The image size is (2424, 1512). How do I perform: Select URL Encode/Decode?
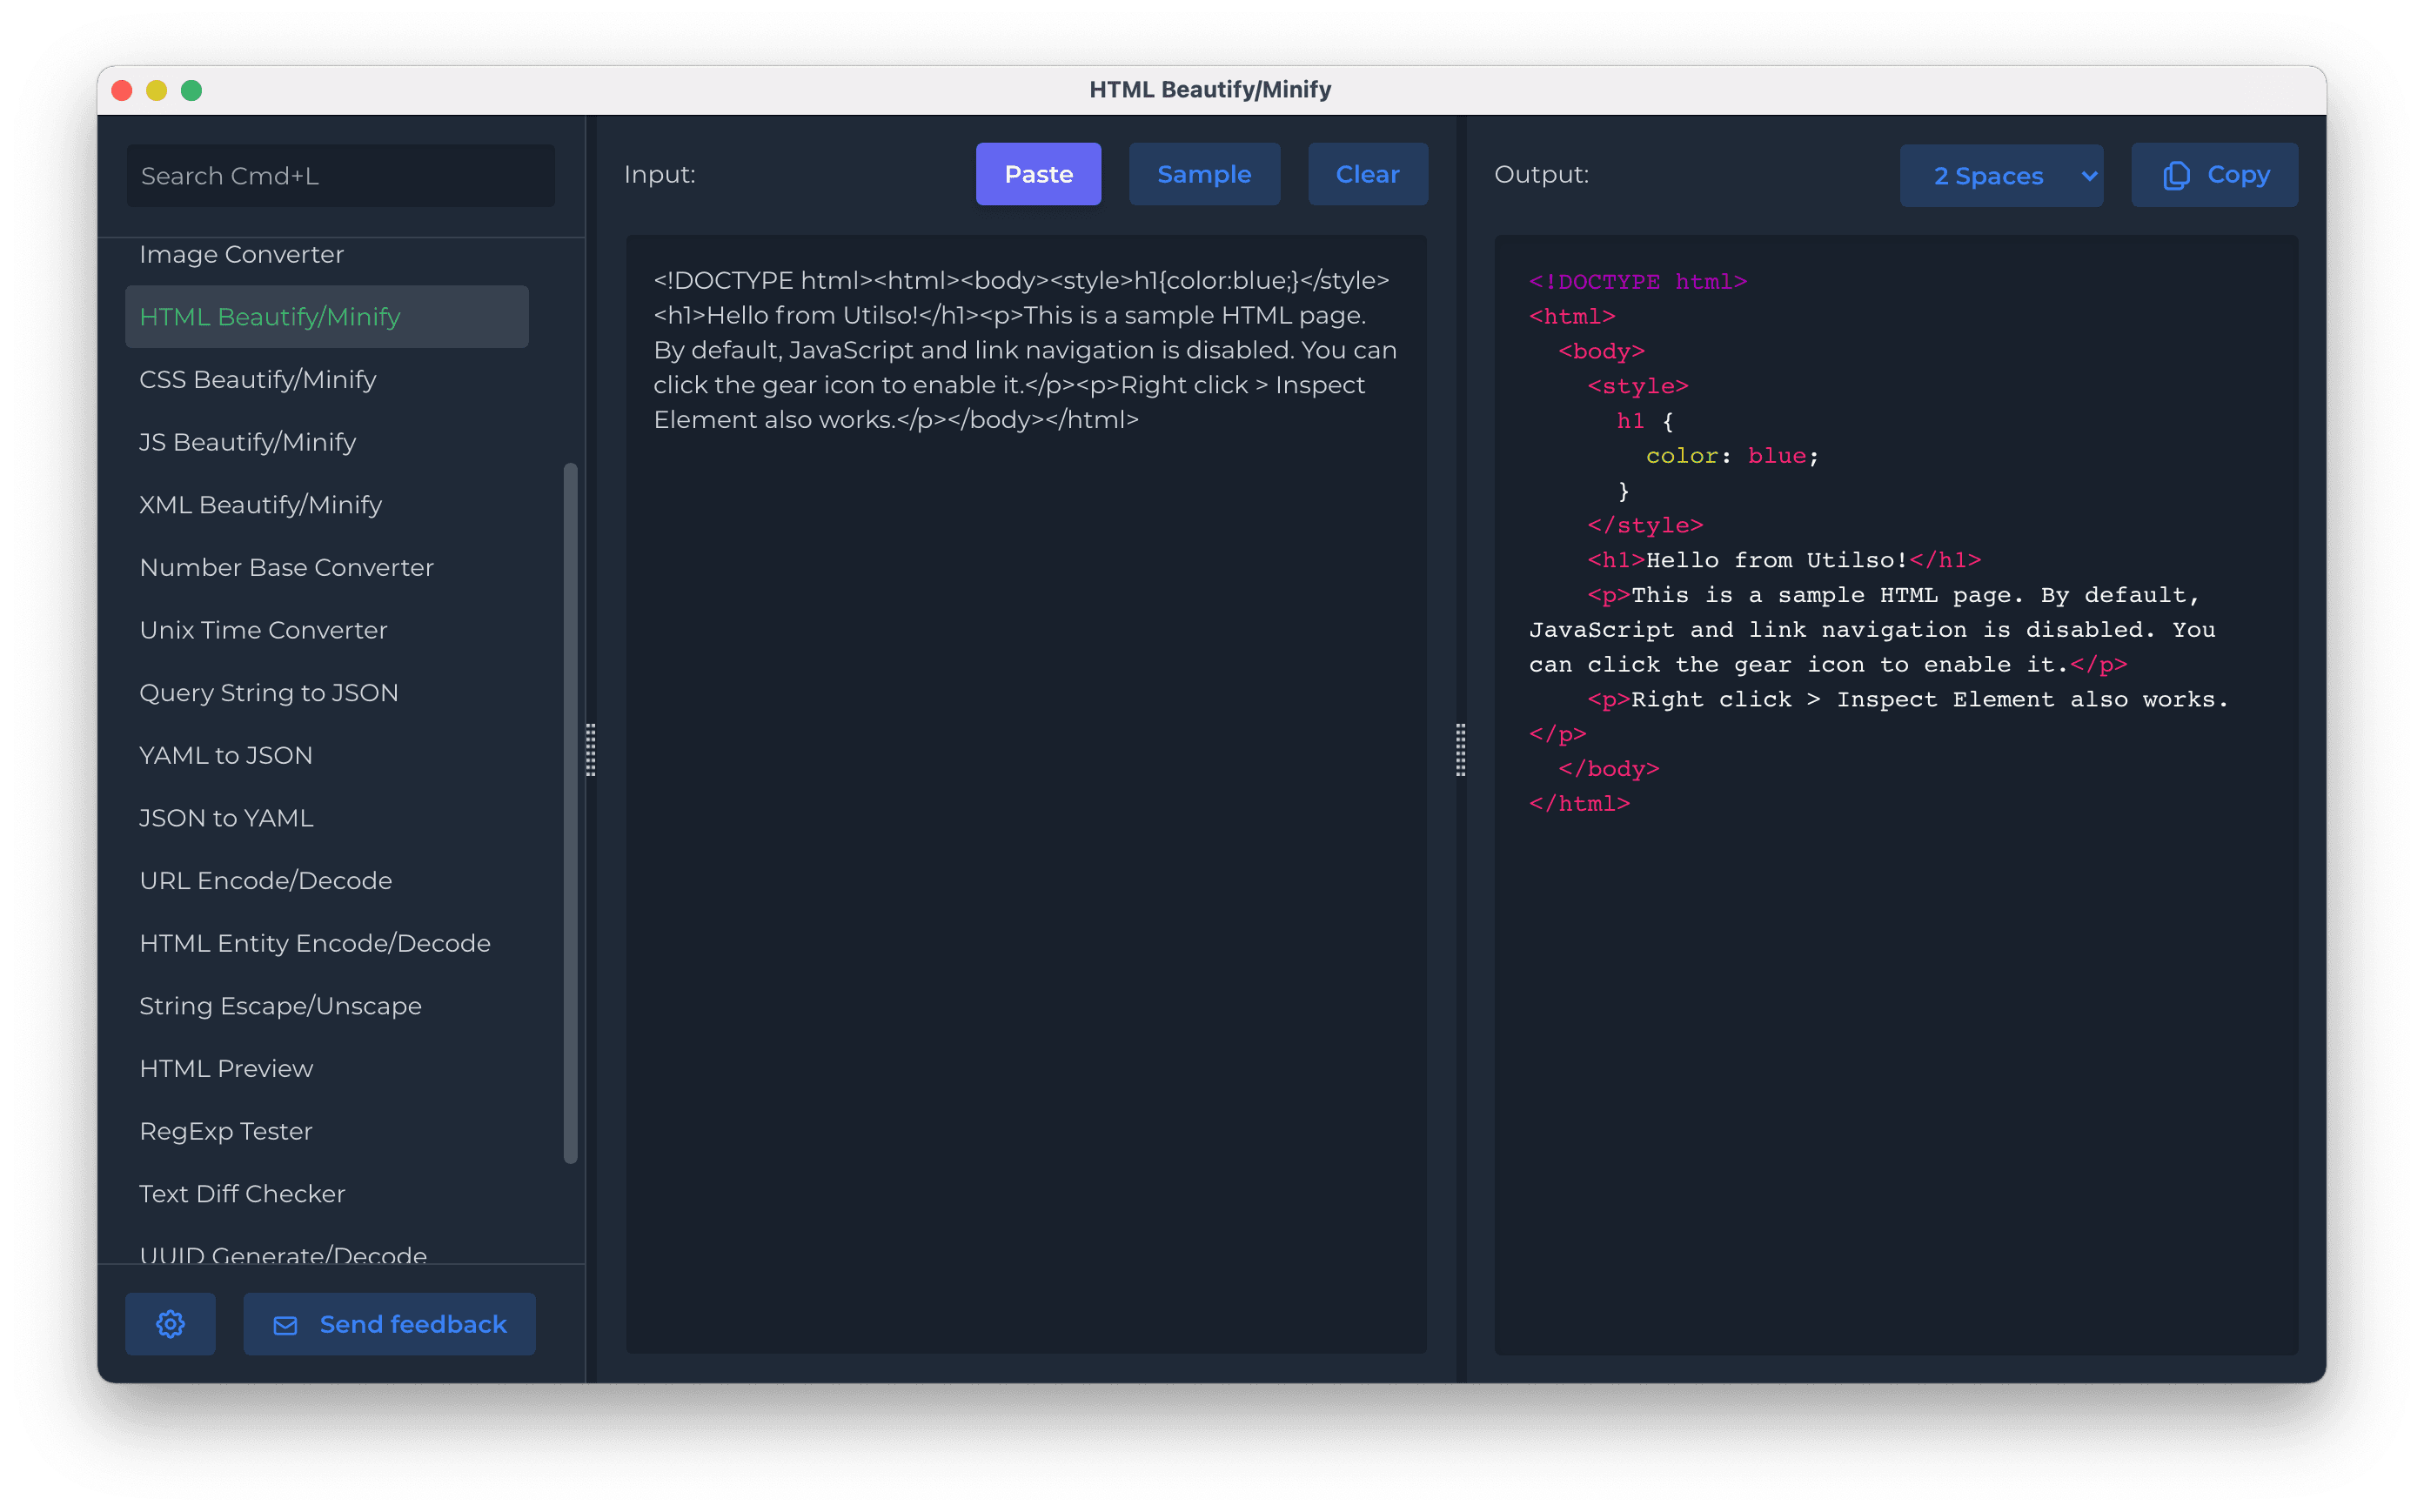[265, 880]
